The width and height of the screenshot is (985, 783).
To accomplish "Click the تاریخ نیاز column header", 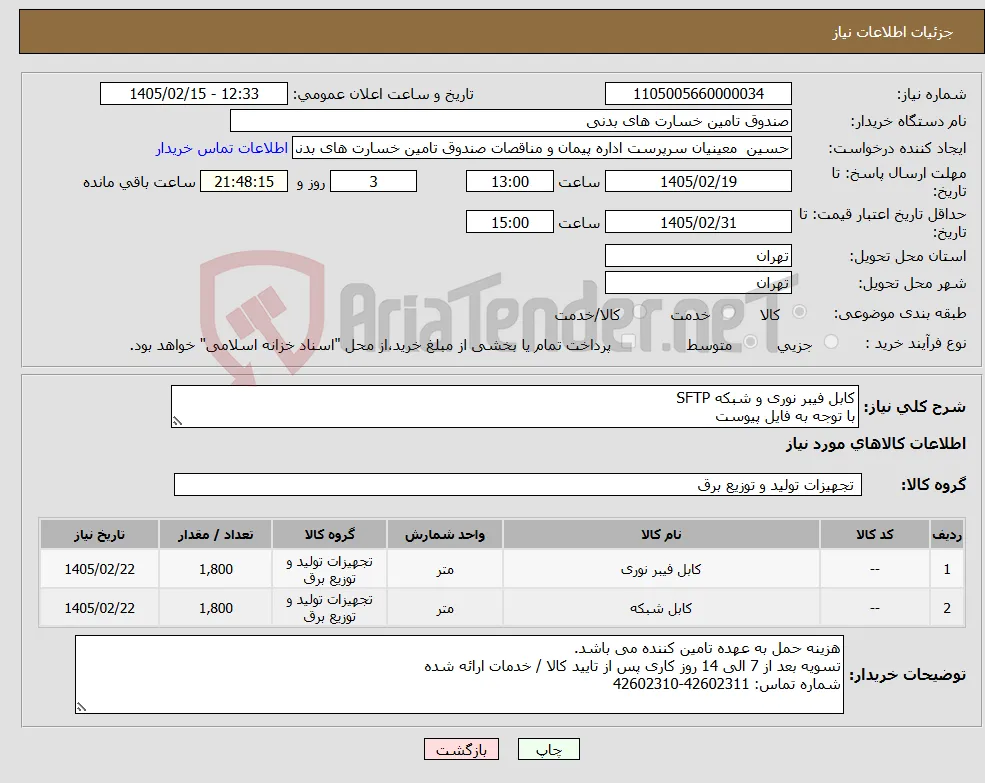I will point(99,534).
